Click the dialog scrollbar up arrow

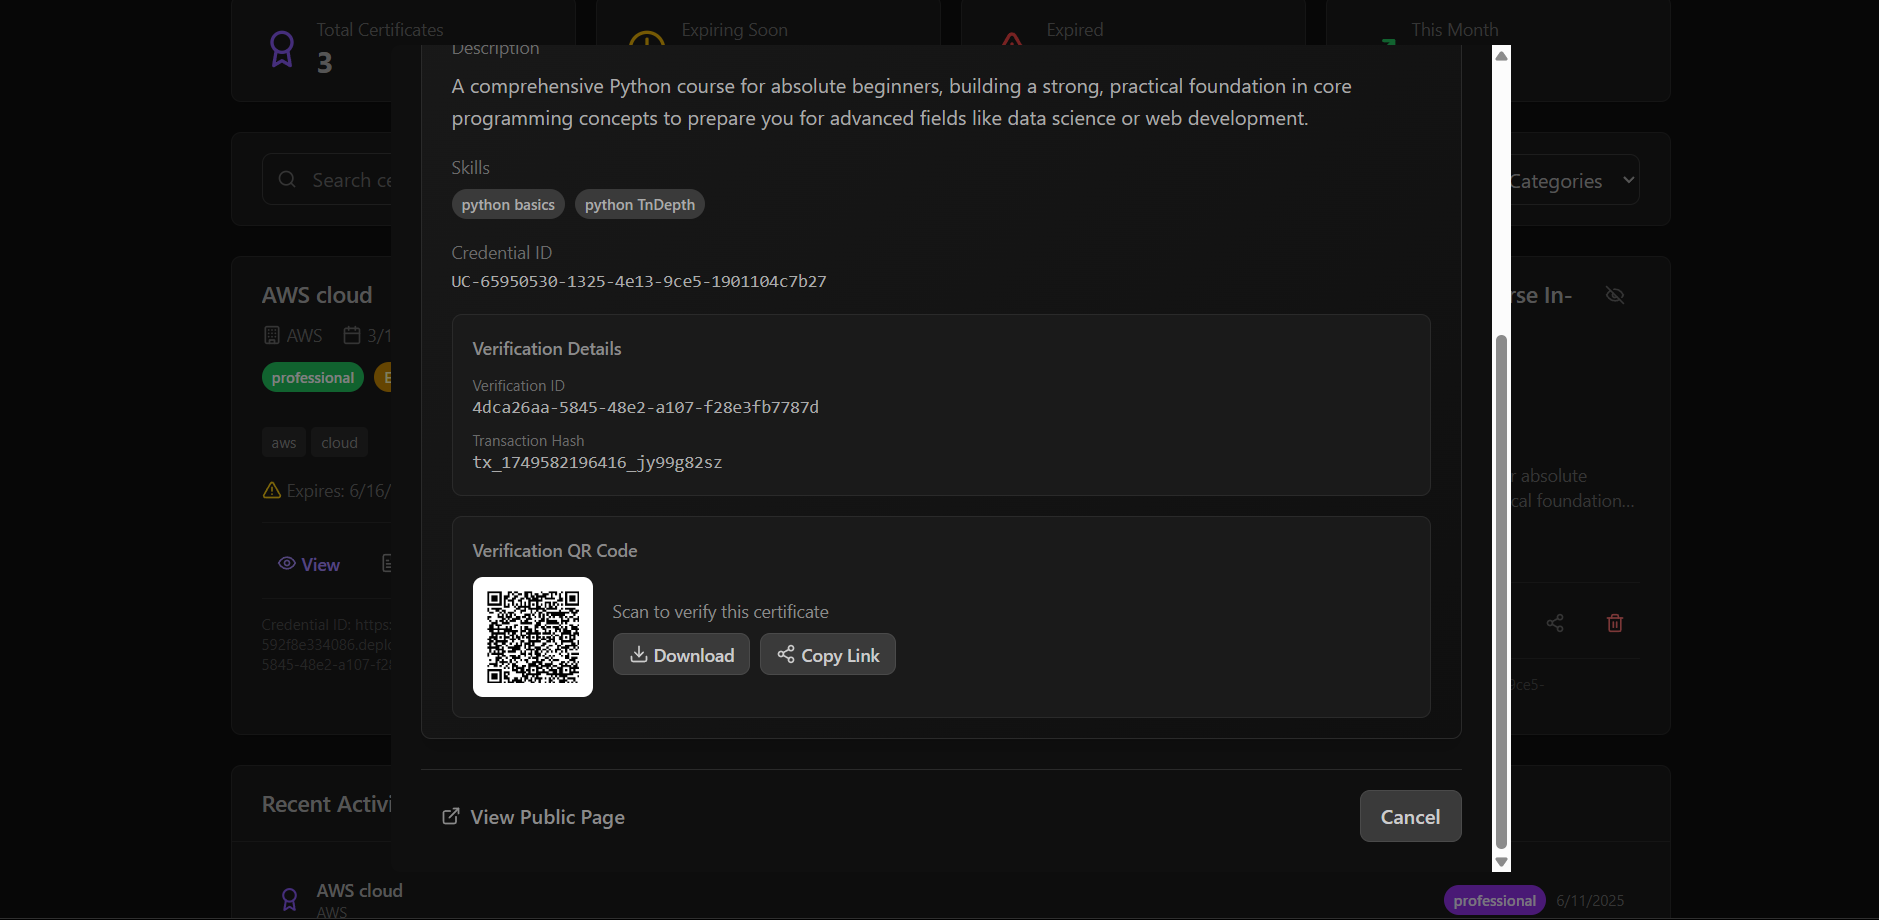pyautogui.click(x=1501, y=56)
